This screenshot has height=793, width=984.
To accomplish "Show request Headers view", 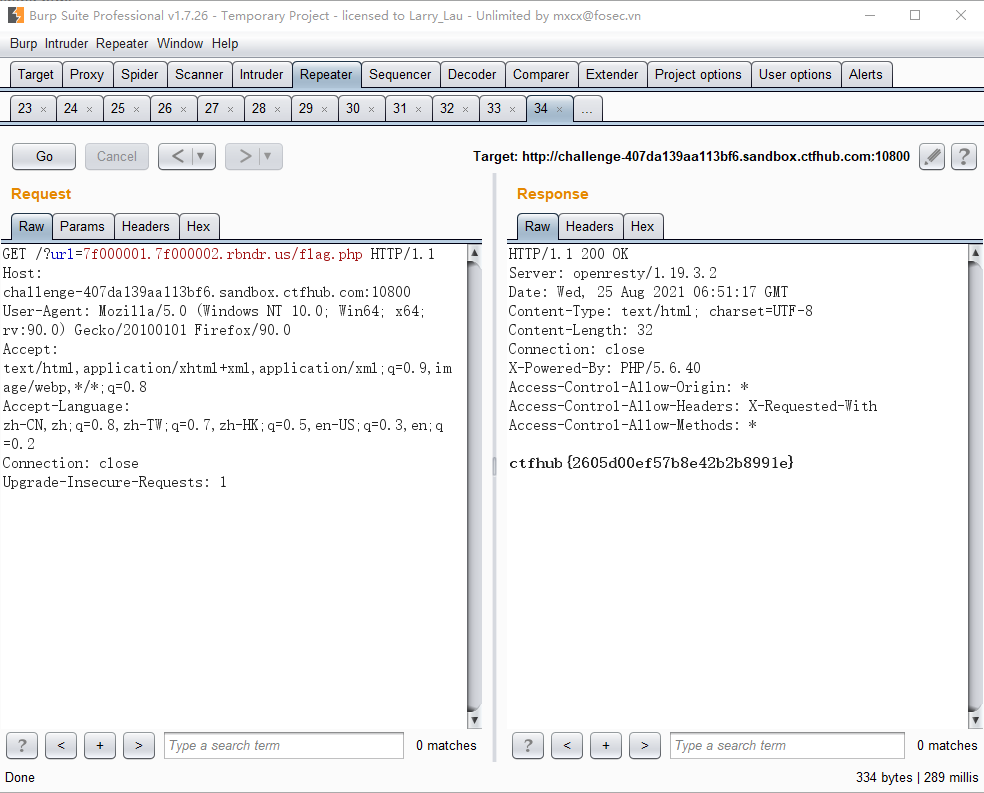I will click(146, 226).
